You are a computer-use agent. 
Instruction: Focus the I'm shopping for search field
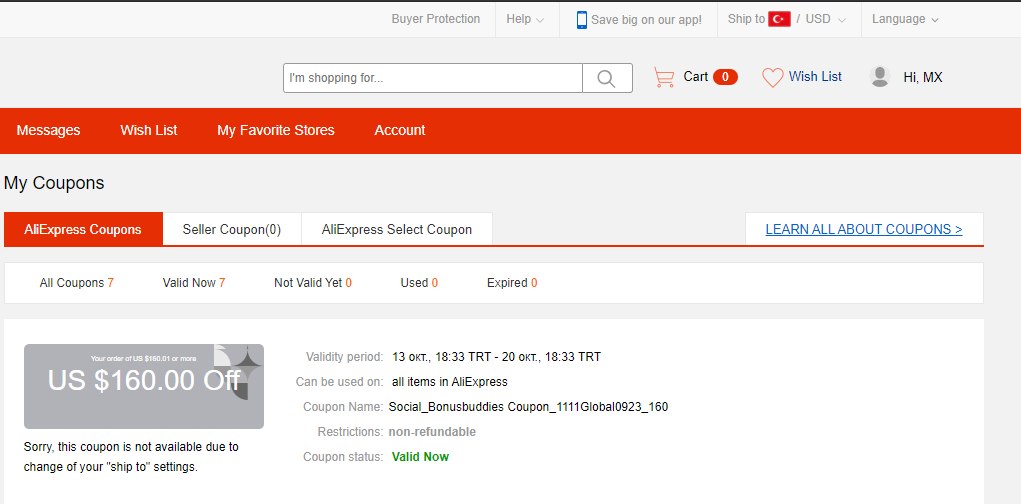coord(432,78)
